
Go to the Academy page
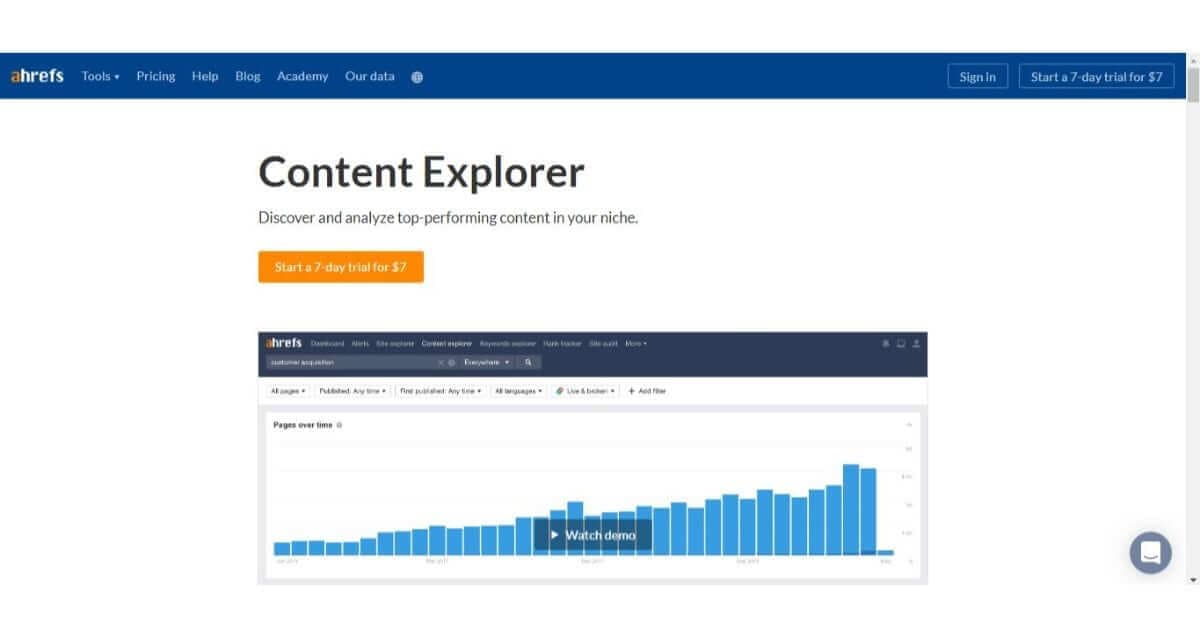302,76
